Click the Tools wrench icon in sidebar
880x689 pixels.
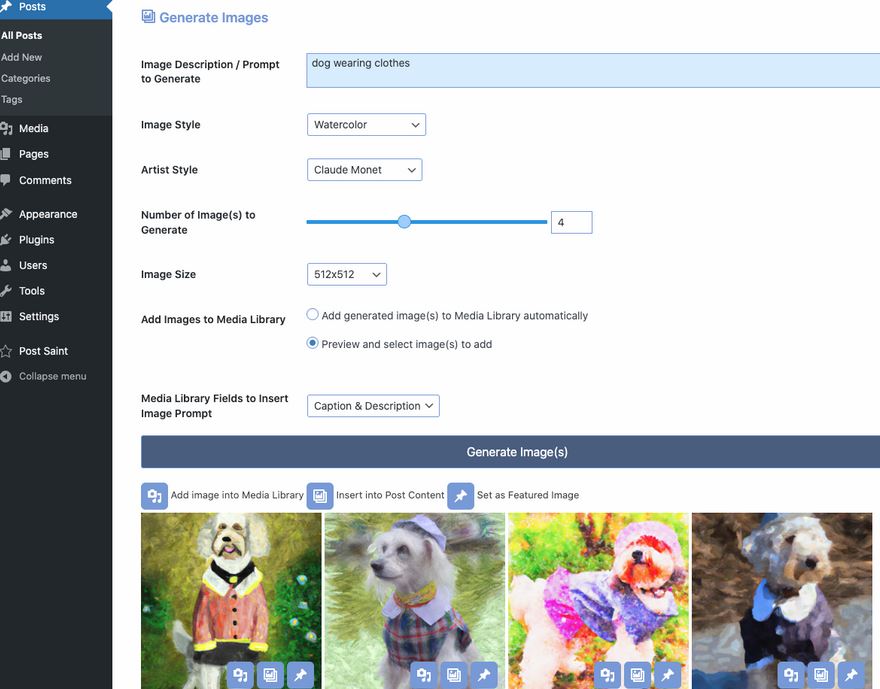6,291
